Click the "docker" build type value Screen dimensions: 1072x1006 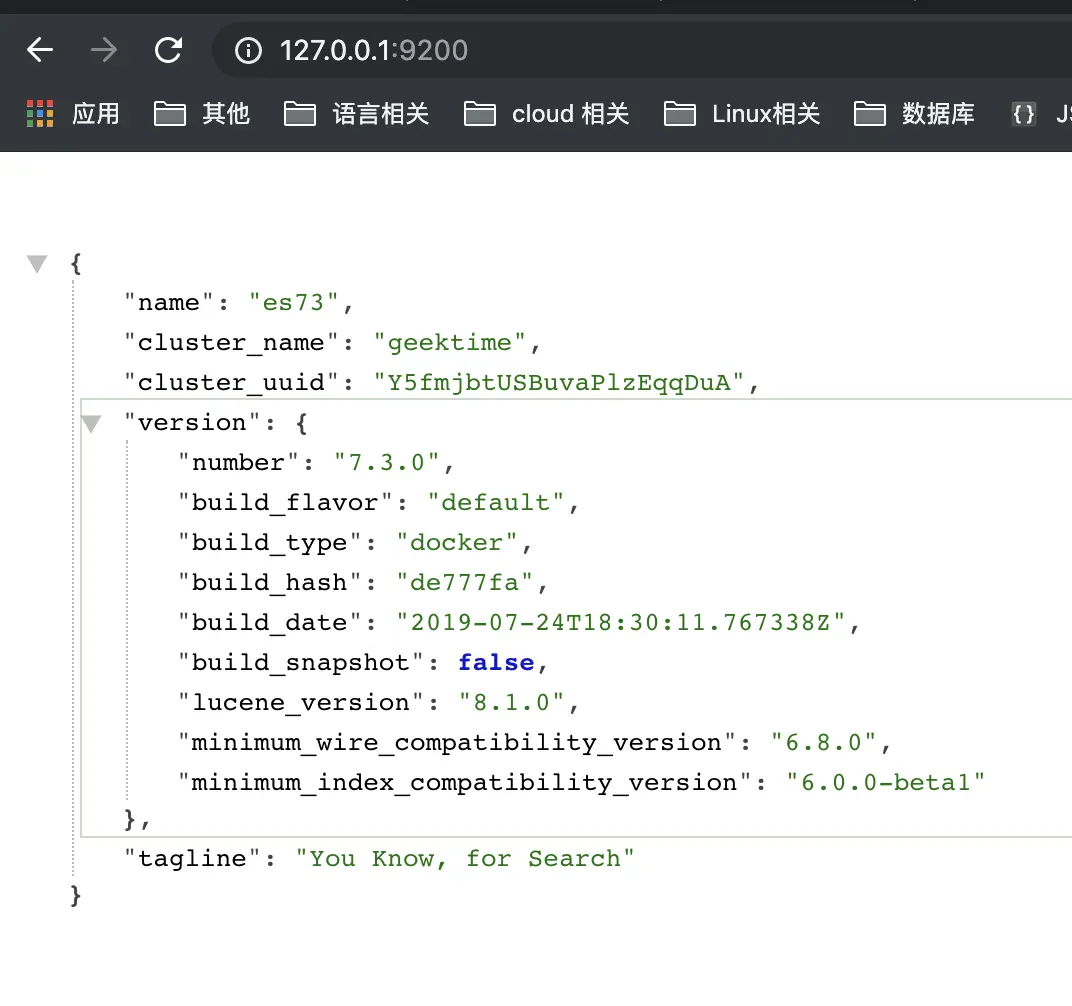point(457,542)
